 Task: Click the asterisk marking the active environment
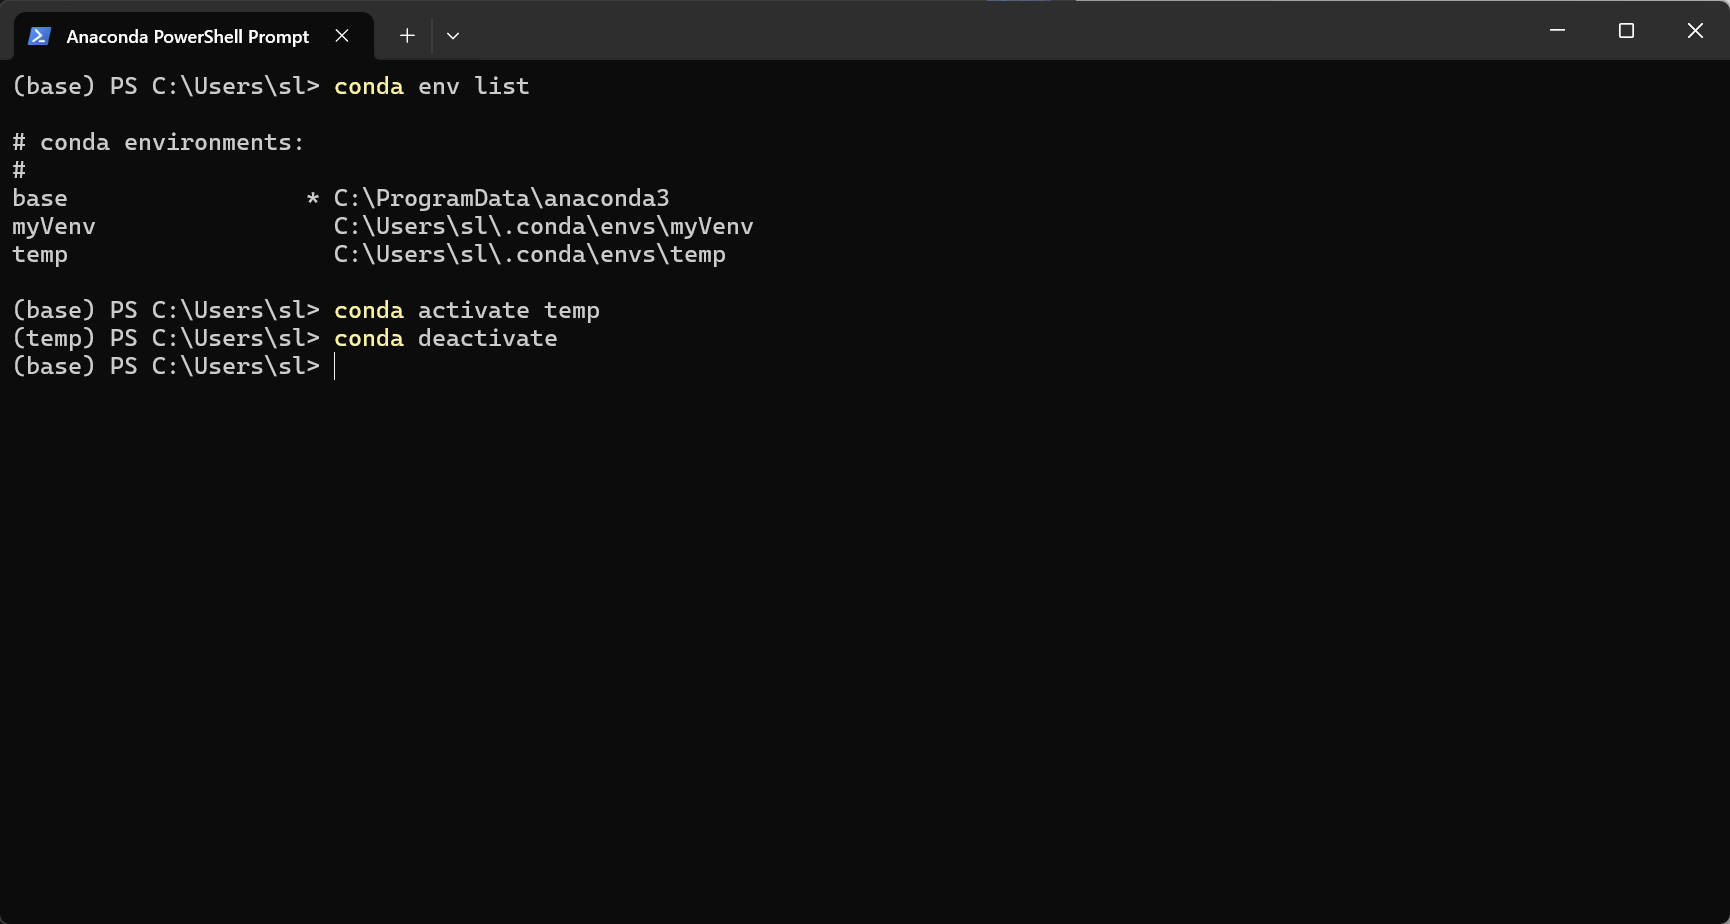(x=313, y=199)
